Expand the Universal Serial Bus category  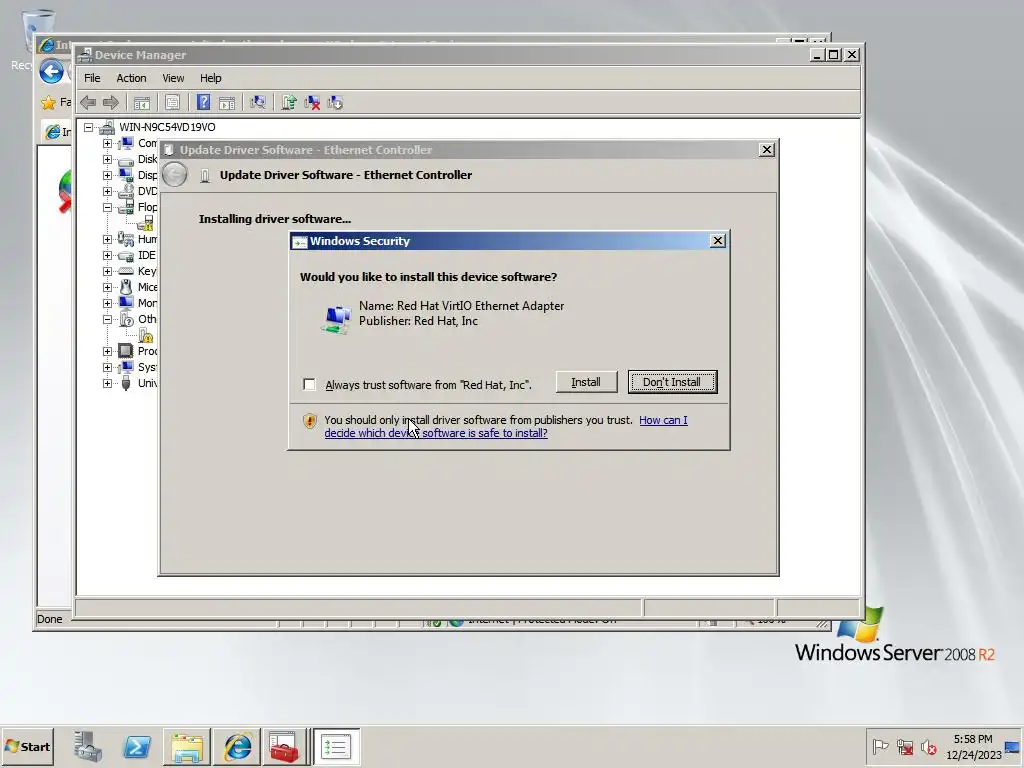point(107,383)
